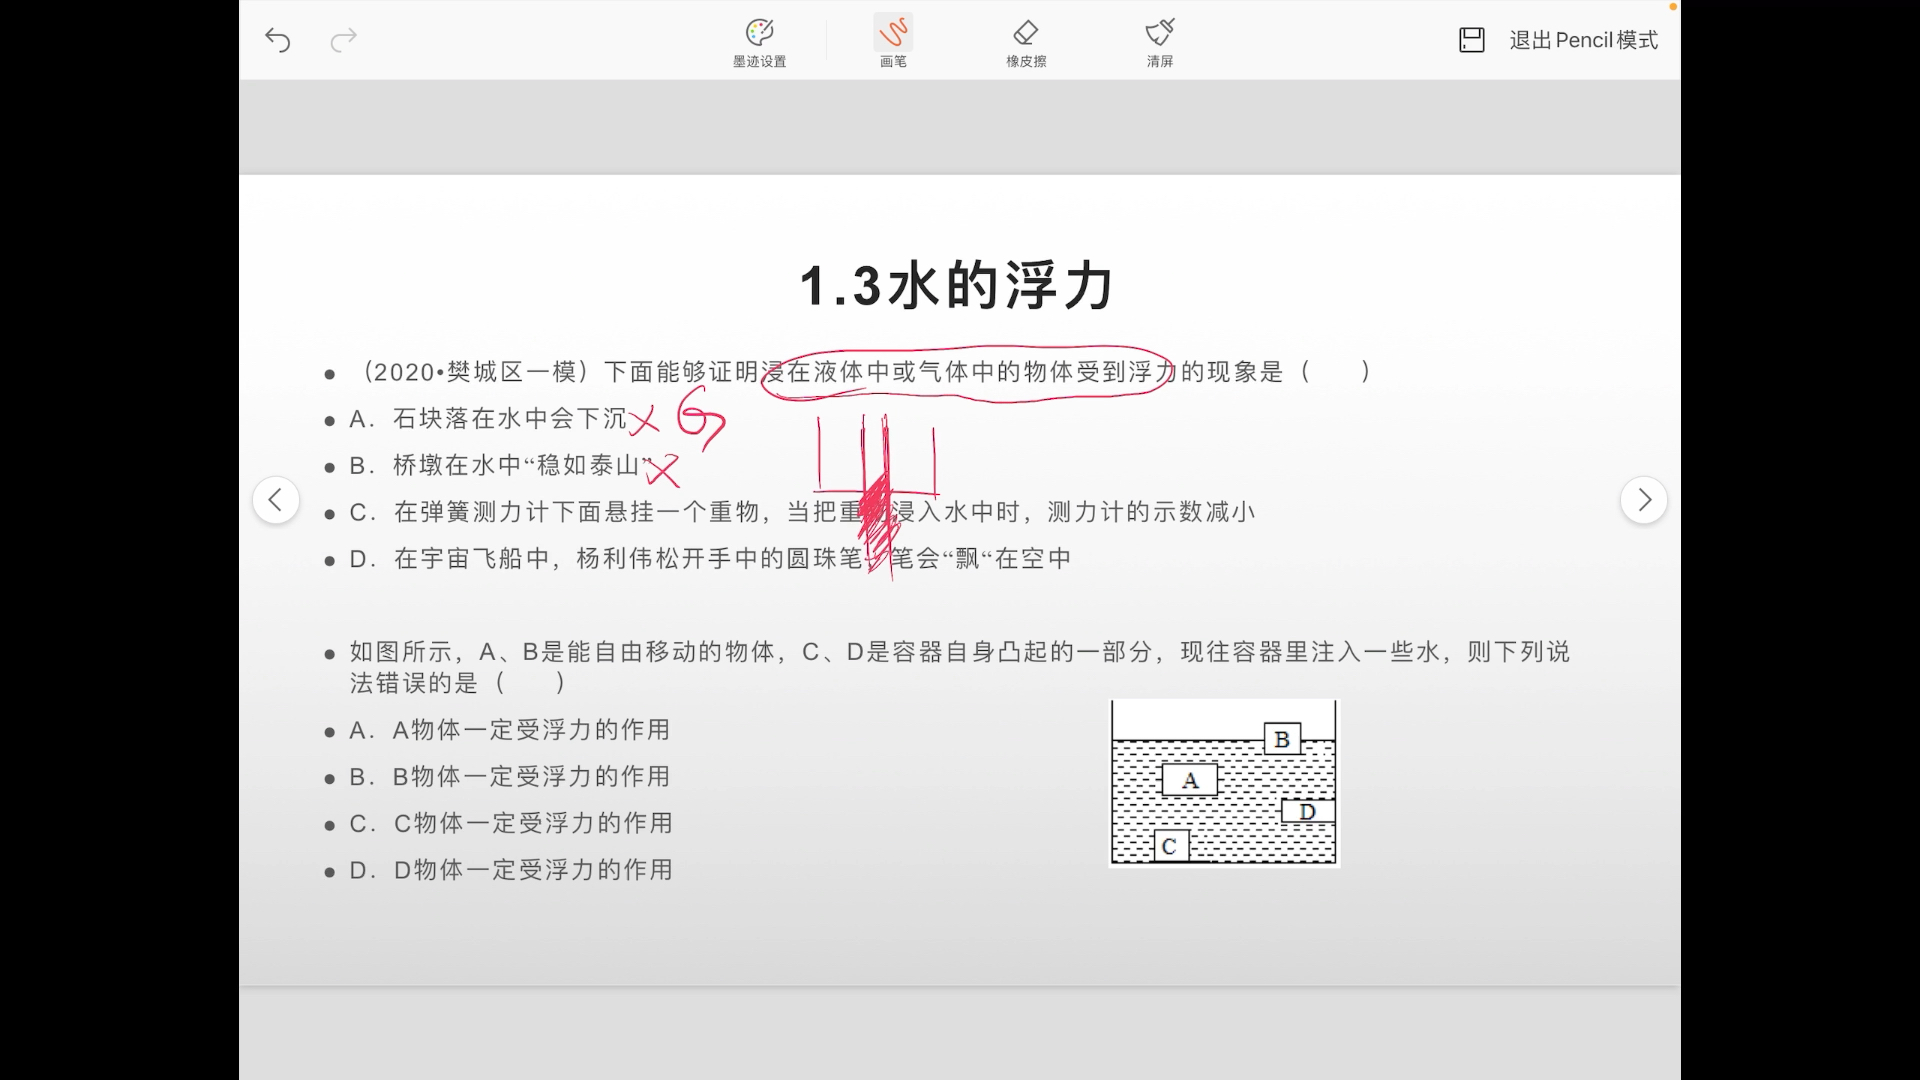Click block B in the diagram
The image size is (1920, 1080).
point(1282,740)
